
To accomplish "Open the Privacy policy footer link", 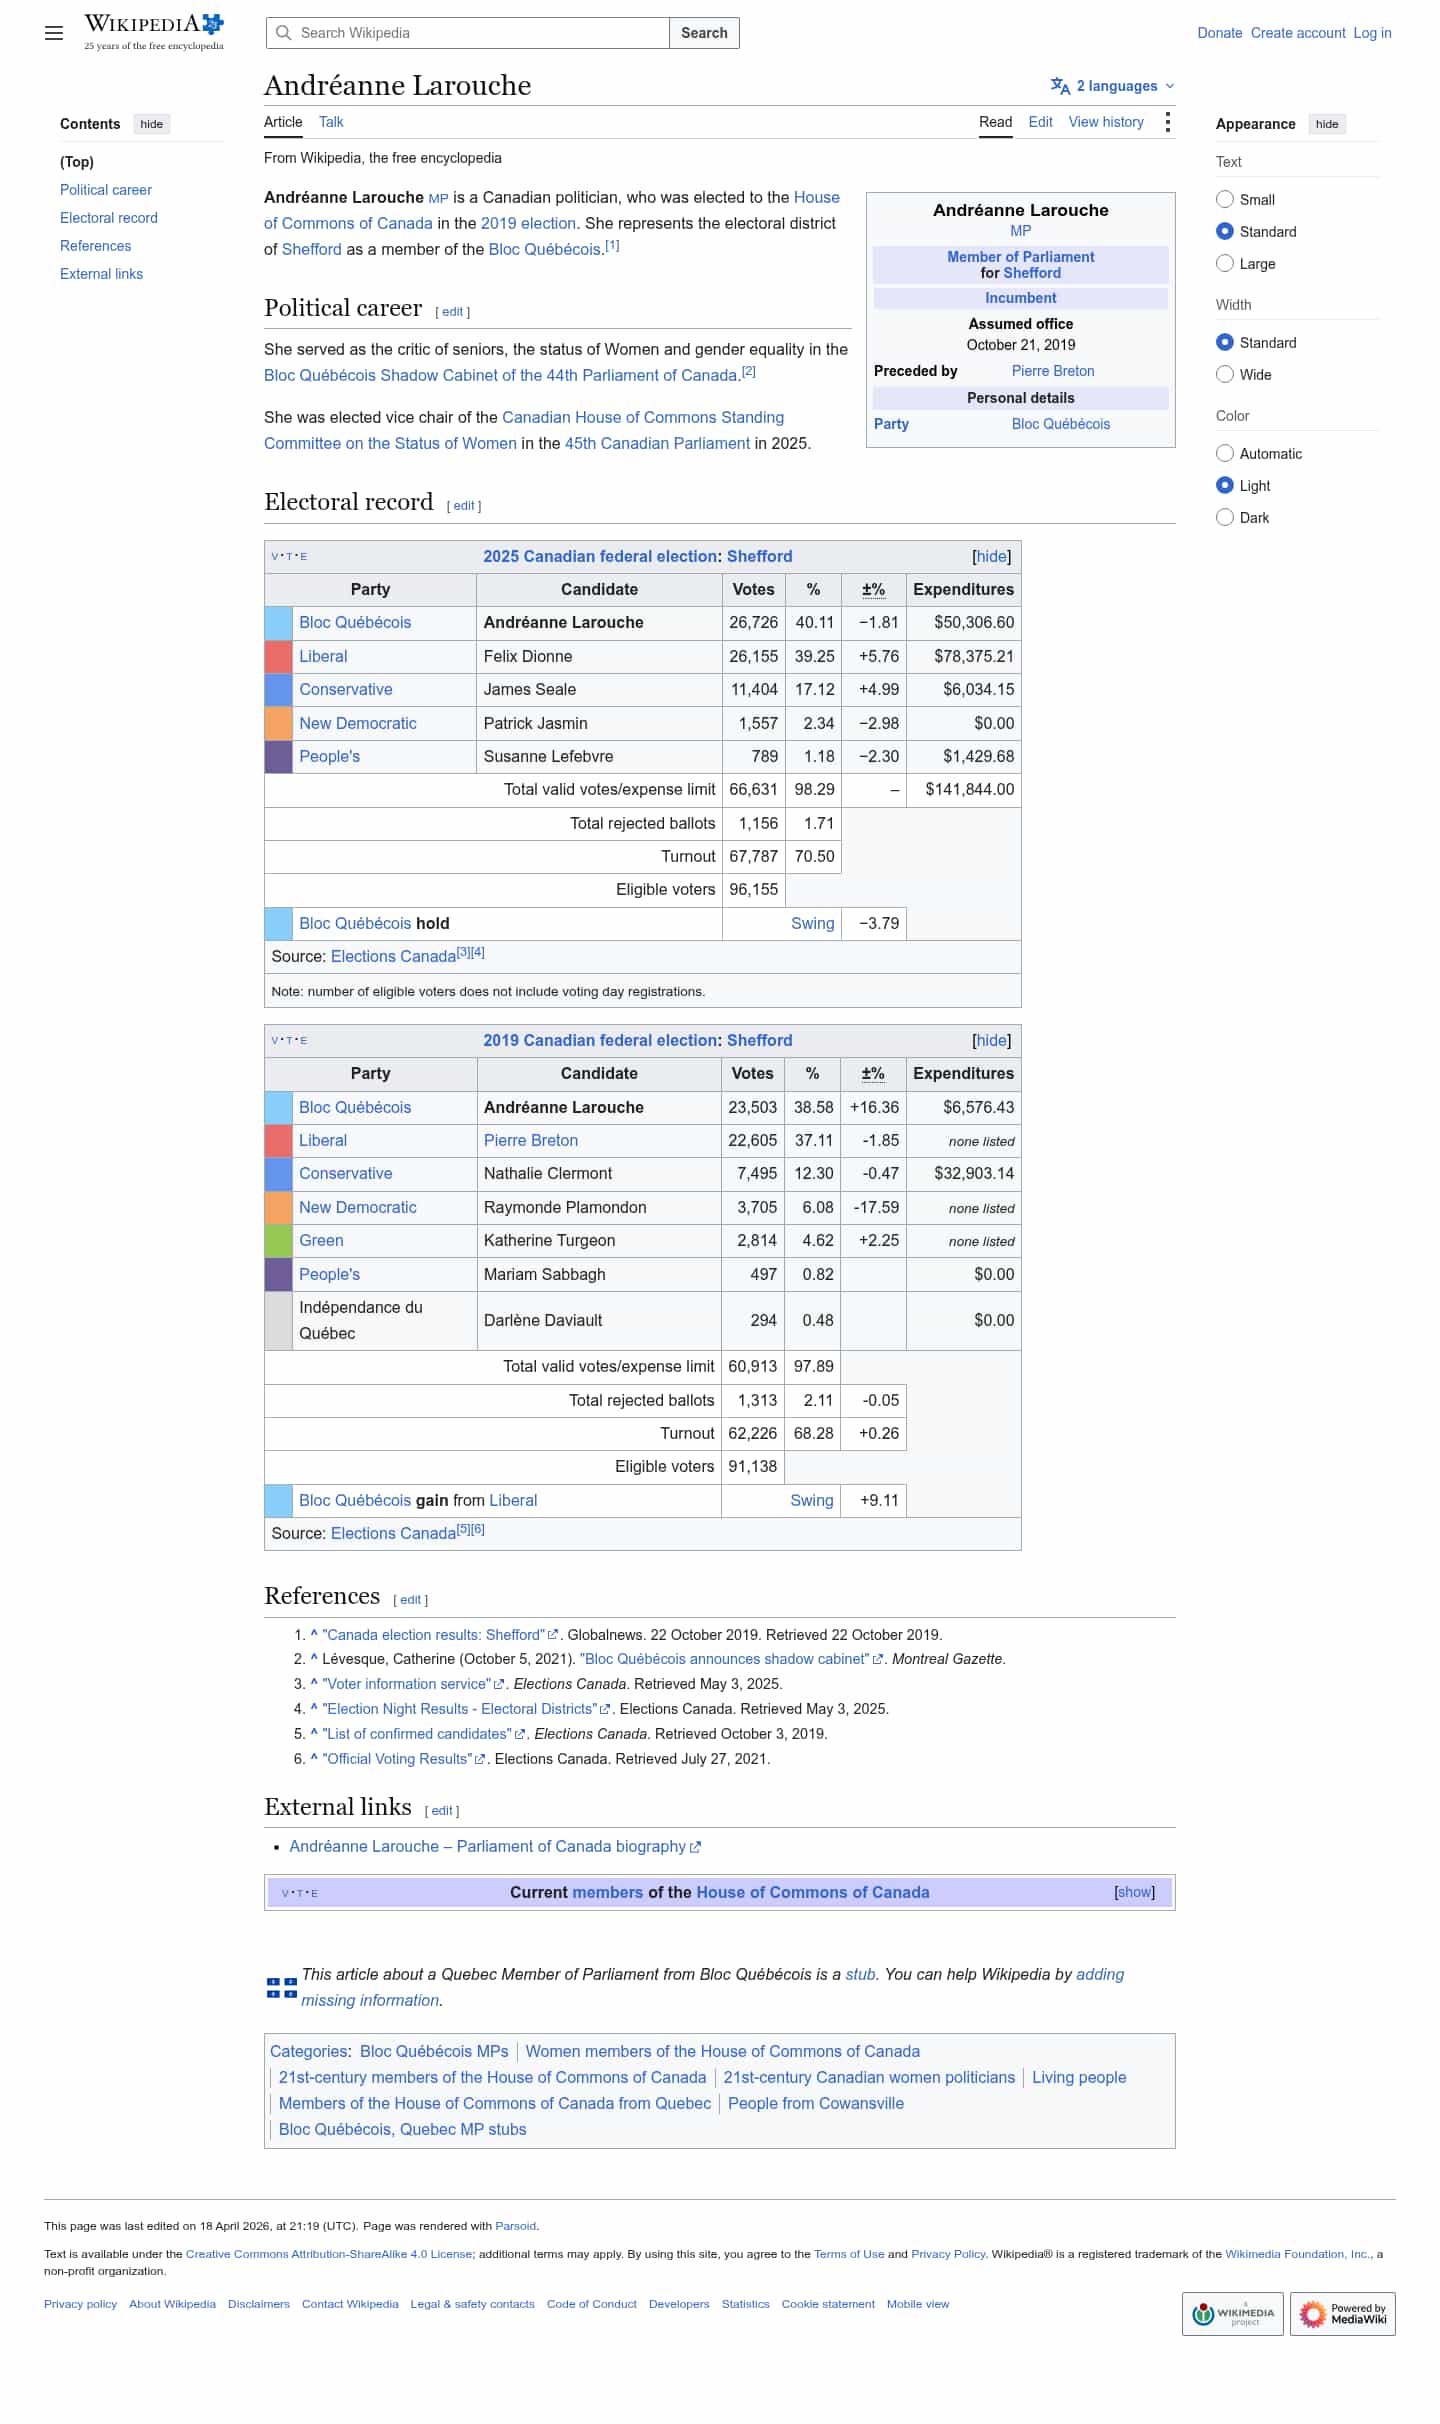I will point(80,2304).
